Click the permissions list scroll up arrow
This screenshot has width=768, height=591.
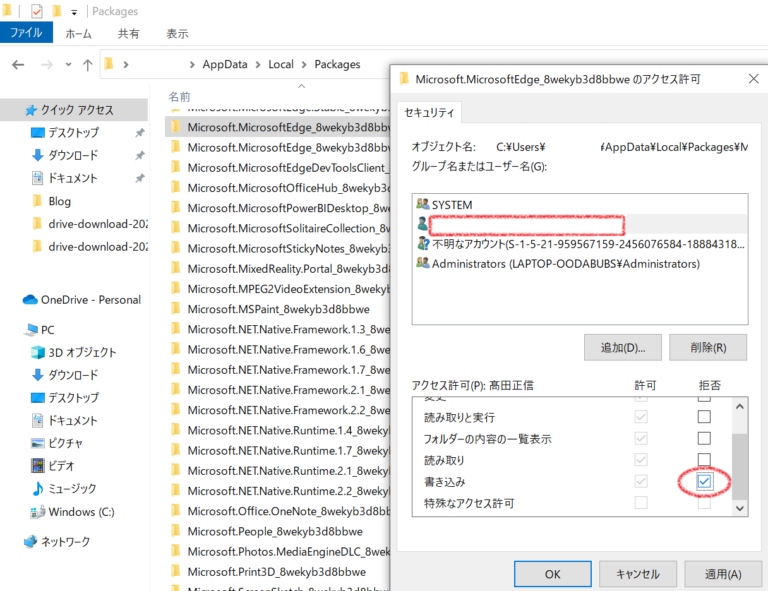pos(740,406)
